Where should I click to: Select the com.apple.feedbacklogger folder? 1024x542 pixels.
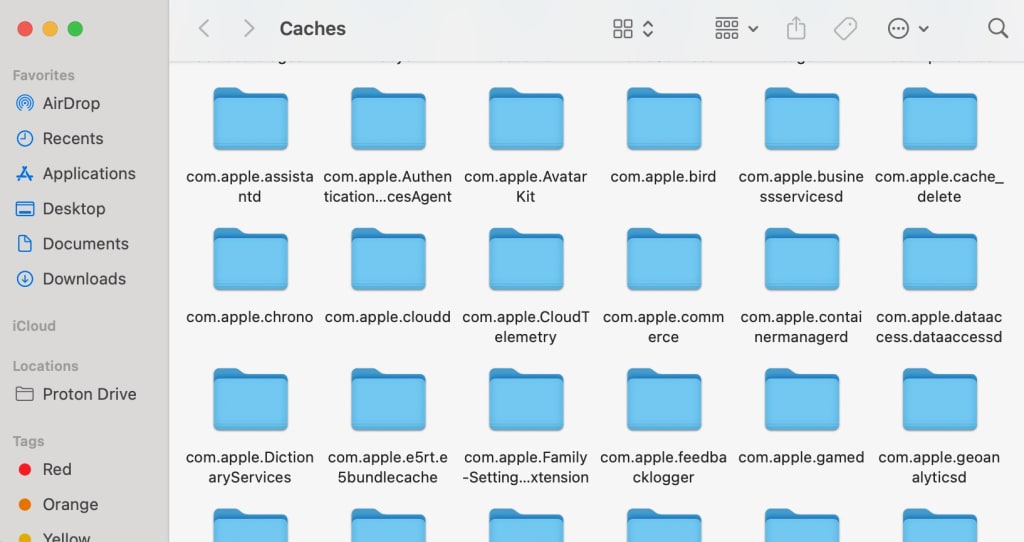[664, 400]
